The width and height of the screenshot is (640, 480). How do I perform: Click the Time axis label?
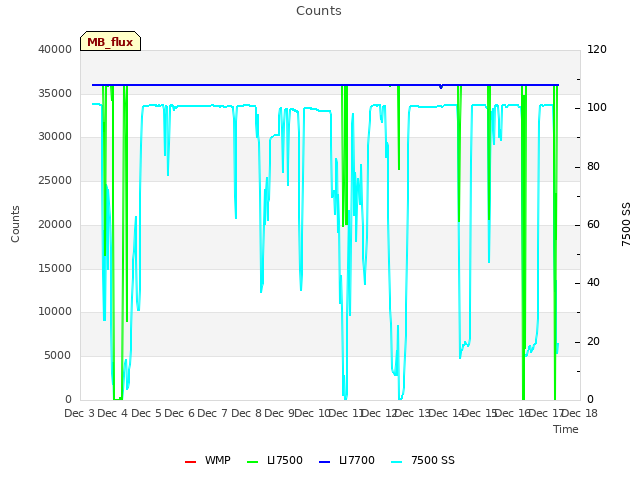pos(566,429)
